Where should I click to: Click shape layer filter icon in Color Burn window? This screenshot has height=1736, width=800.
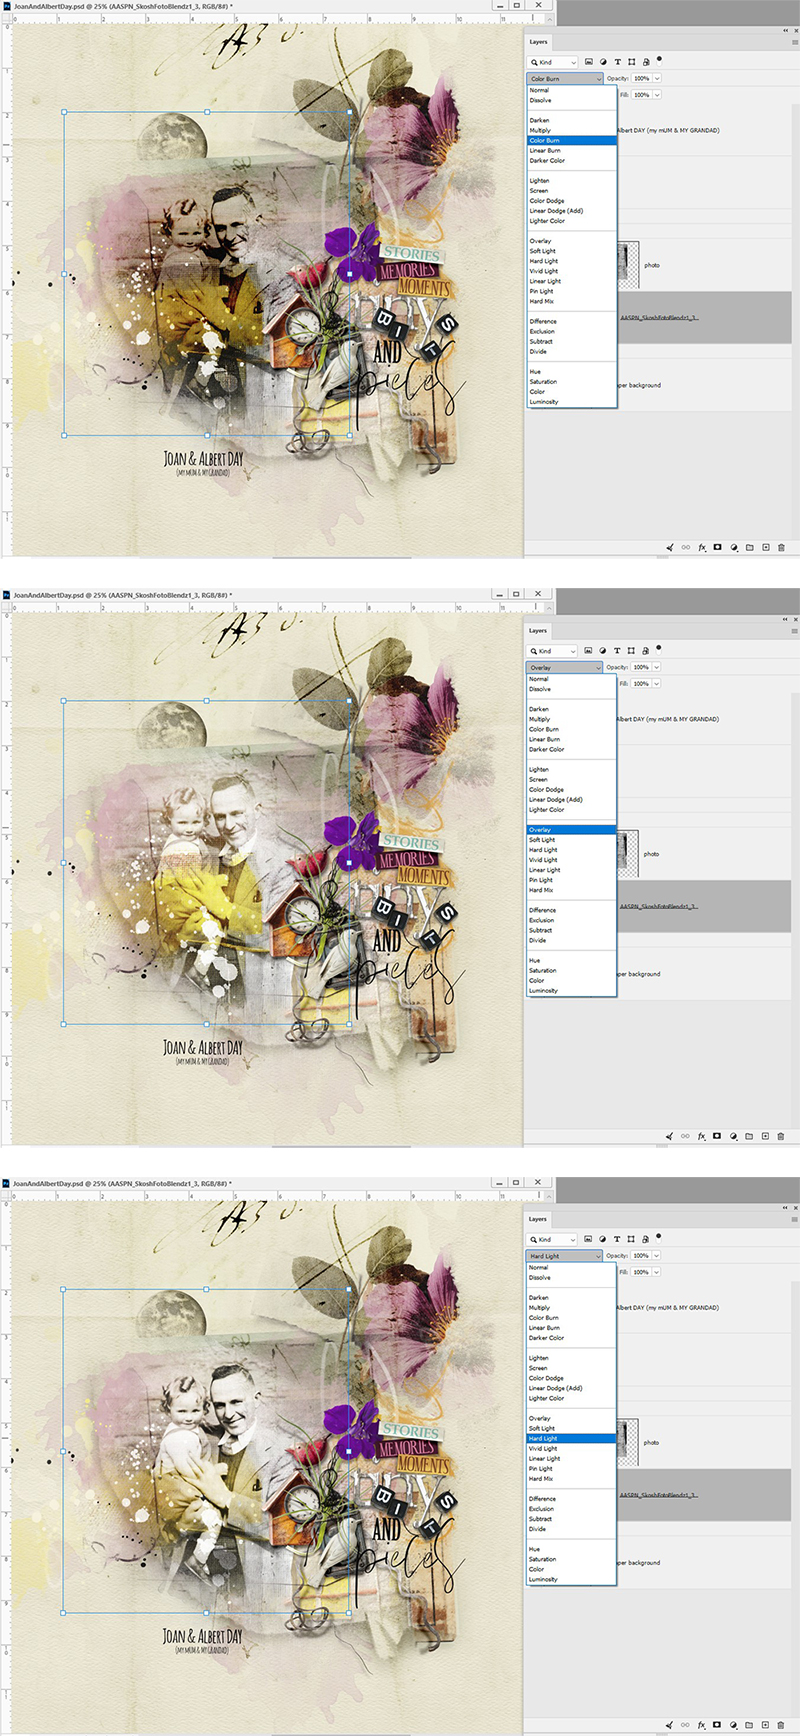pyautogui.click(x=631, y=62)
